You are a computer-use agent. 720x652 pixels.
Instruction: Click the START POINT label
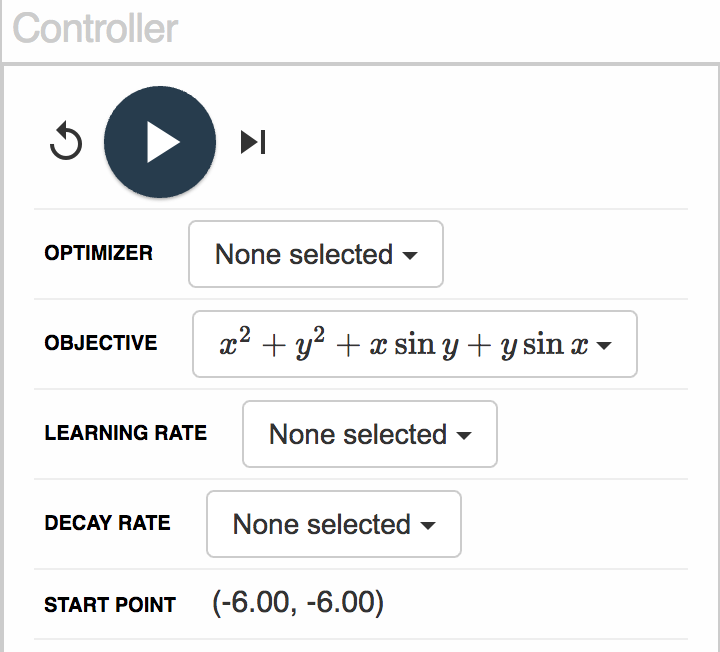(110, 605)
